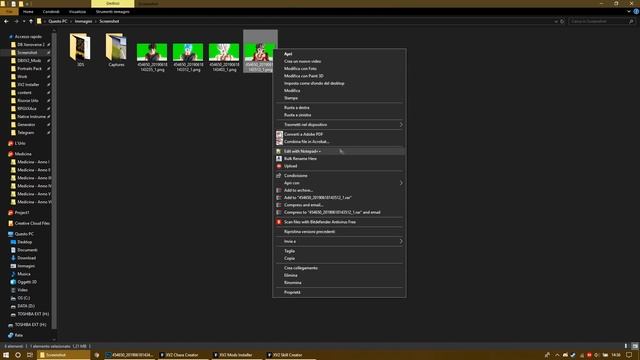Click the Windows Start button
The image size is (640, 360).
(6, 355)
